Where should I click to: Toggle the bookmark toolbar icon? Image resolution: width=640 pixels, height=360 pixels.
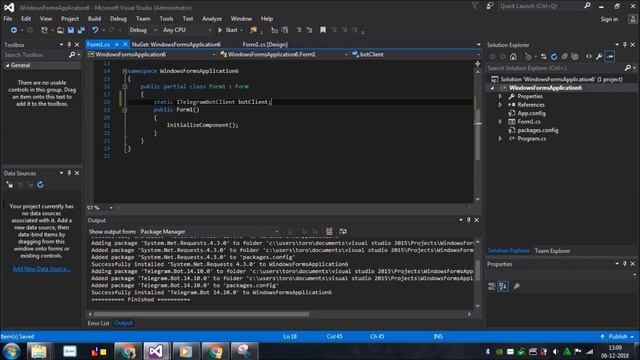(x=323, y=30)
